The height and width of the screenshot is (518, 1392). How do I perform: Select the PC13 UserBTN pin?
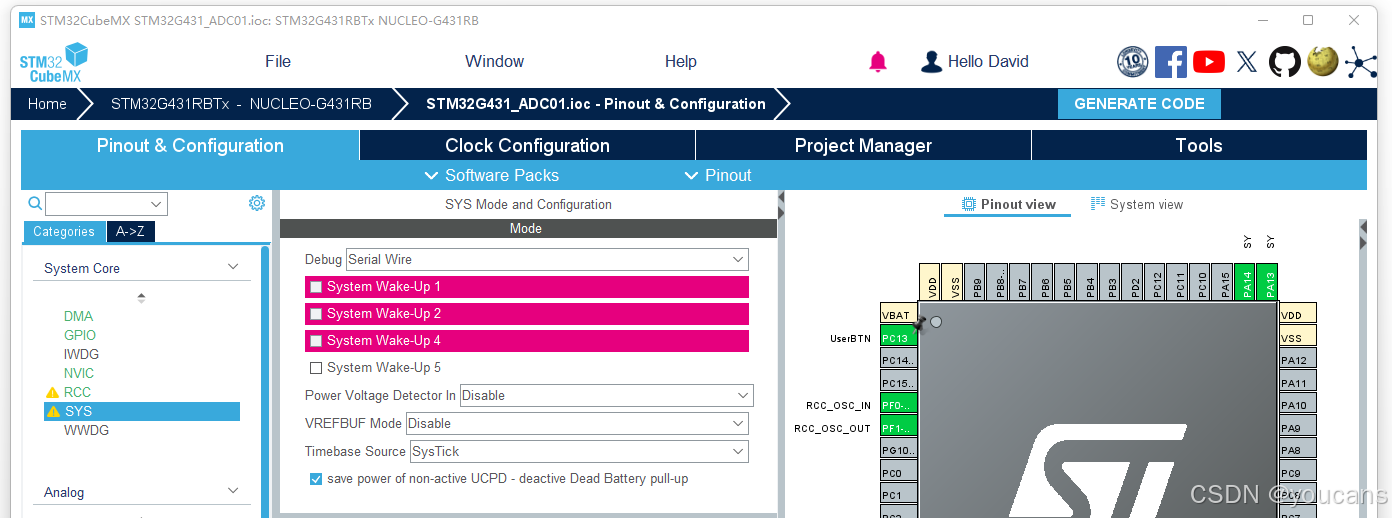898,338
